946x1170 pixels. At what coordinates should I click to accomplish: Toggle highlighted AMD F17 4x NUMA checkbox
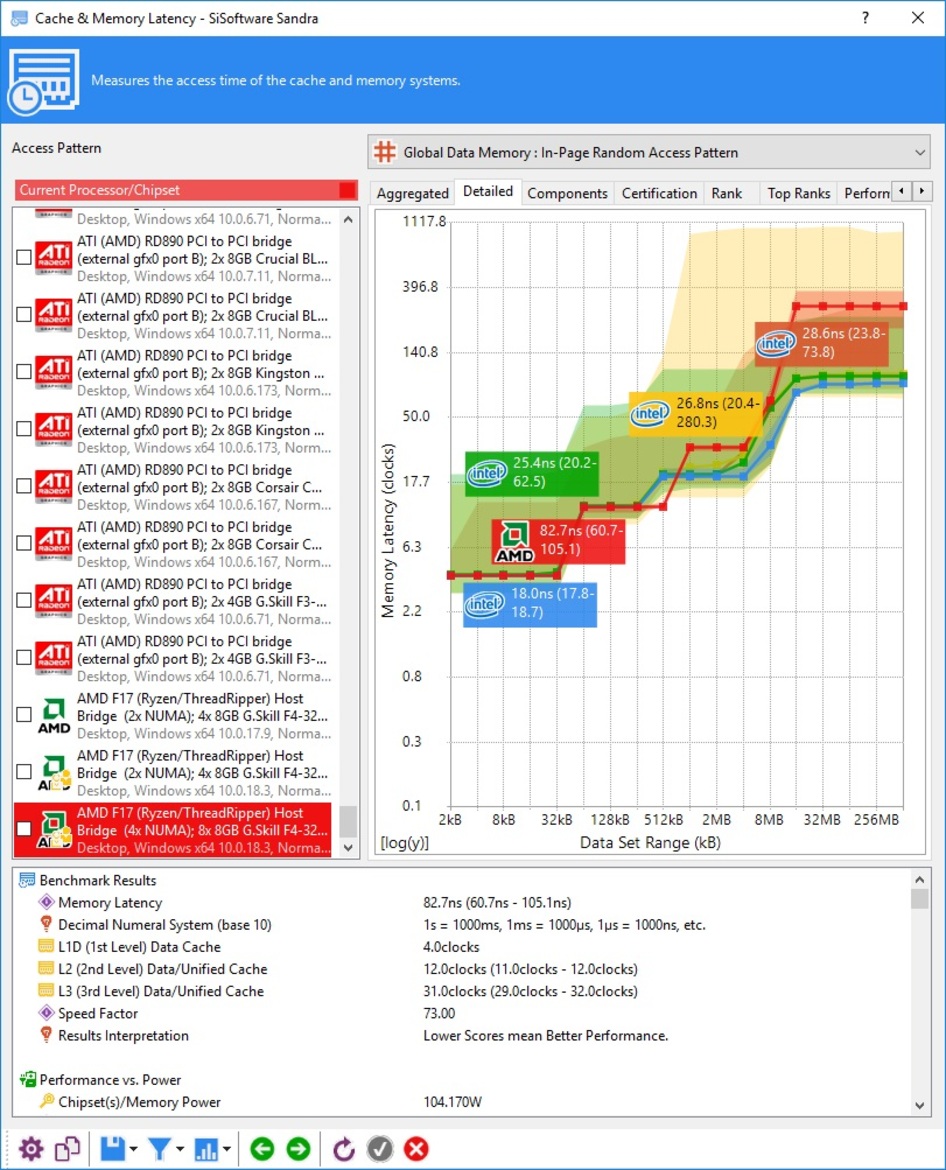[x=24, y=828]
